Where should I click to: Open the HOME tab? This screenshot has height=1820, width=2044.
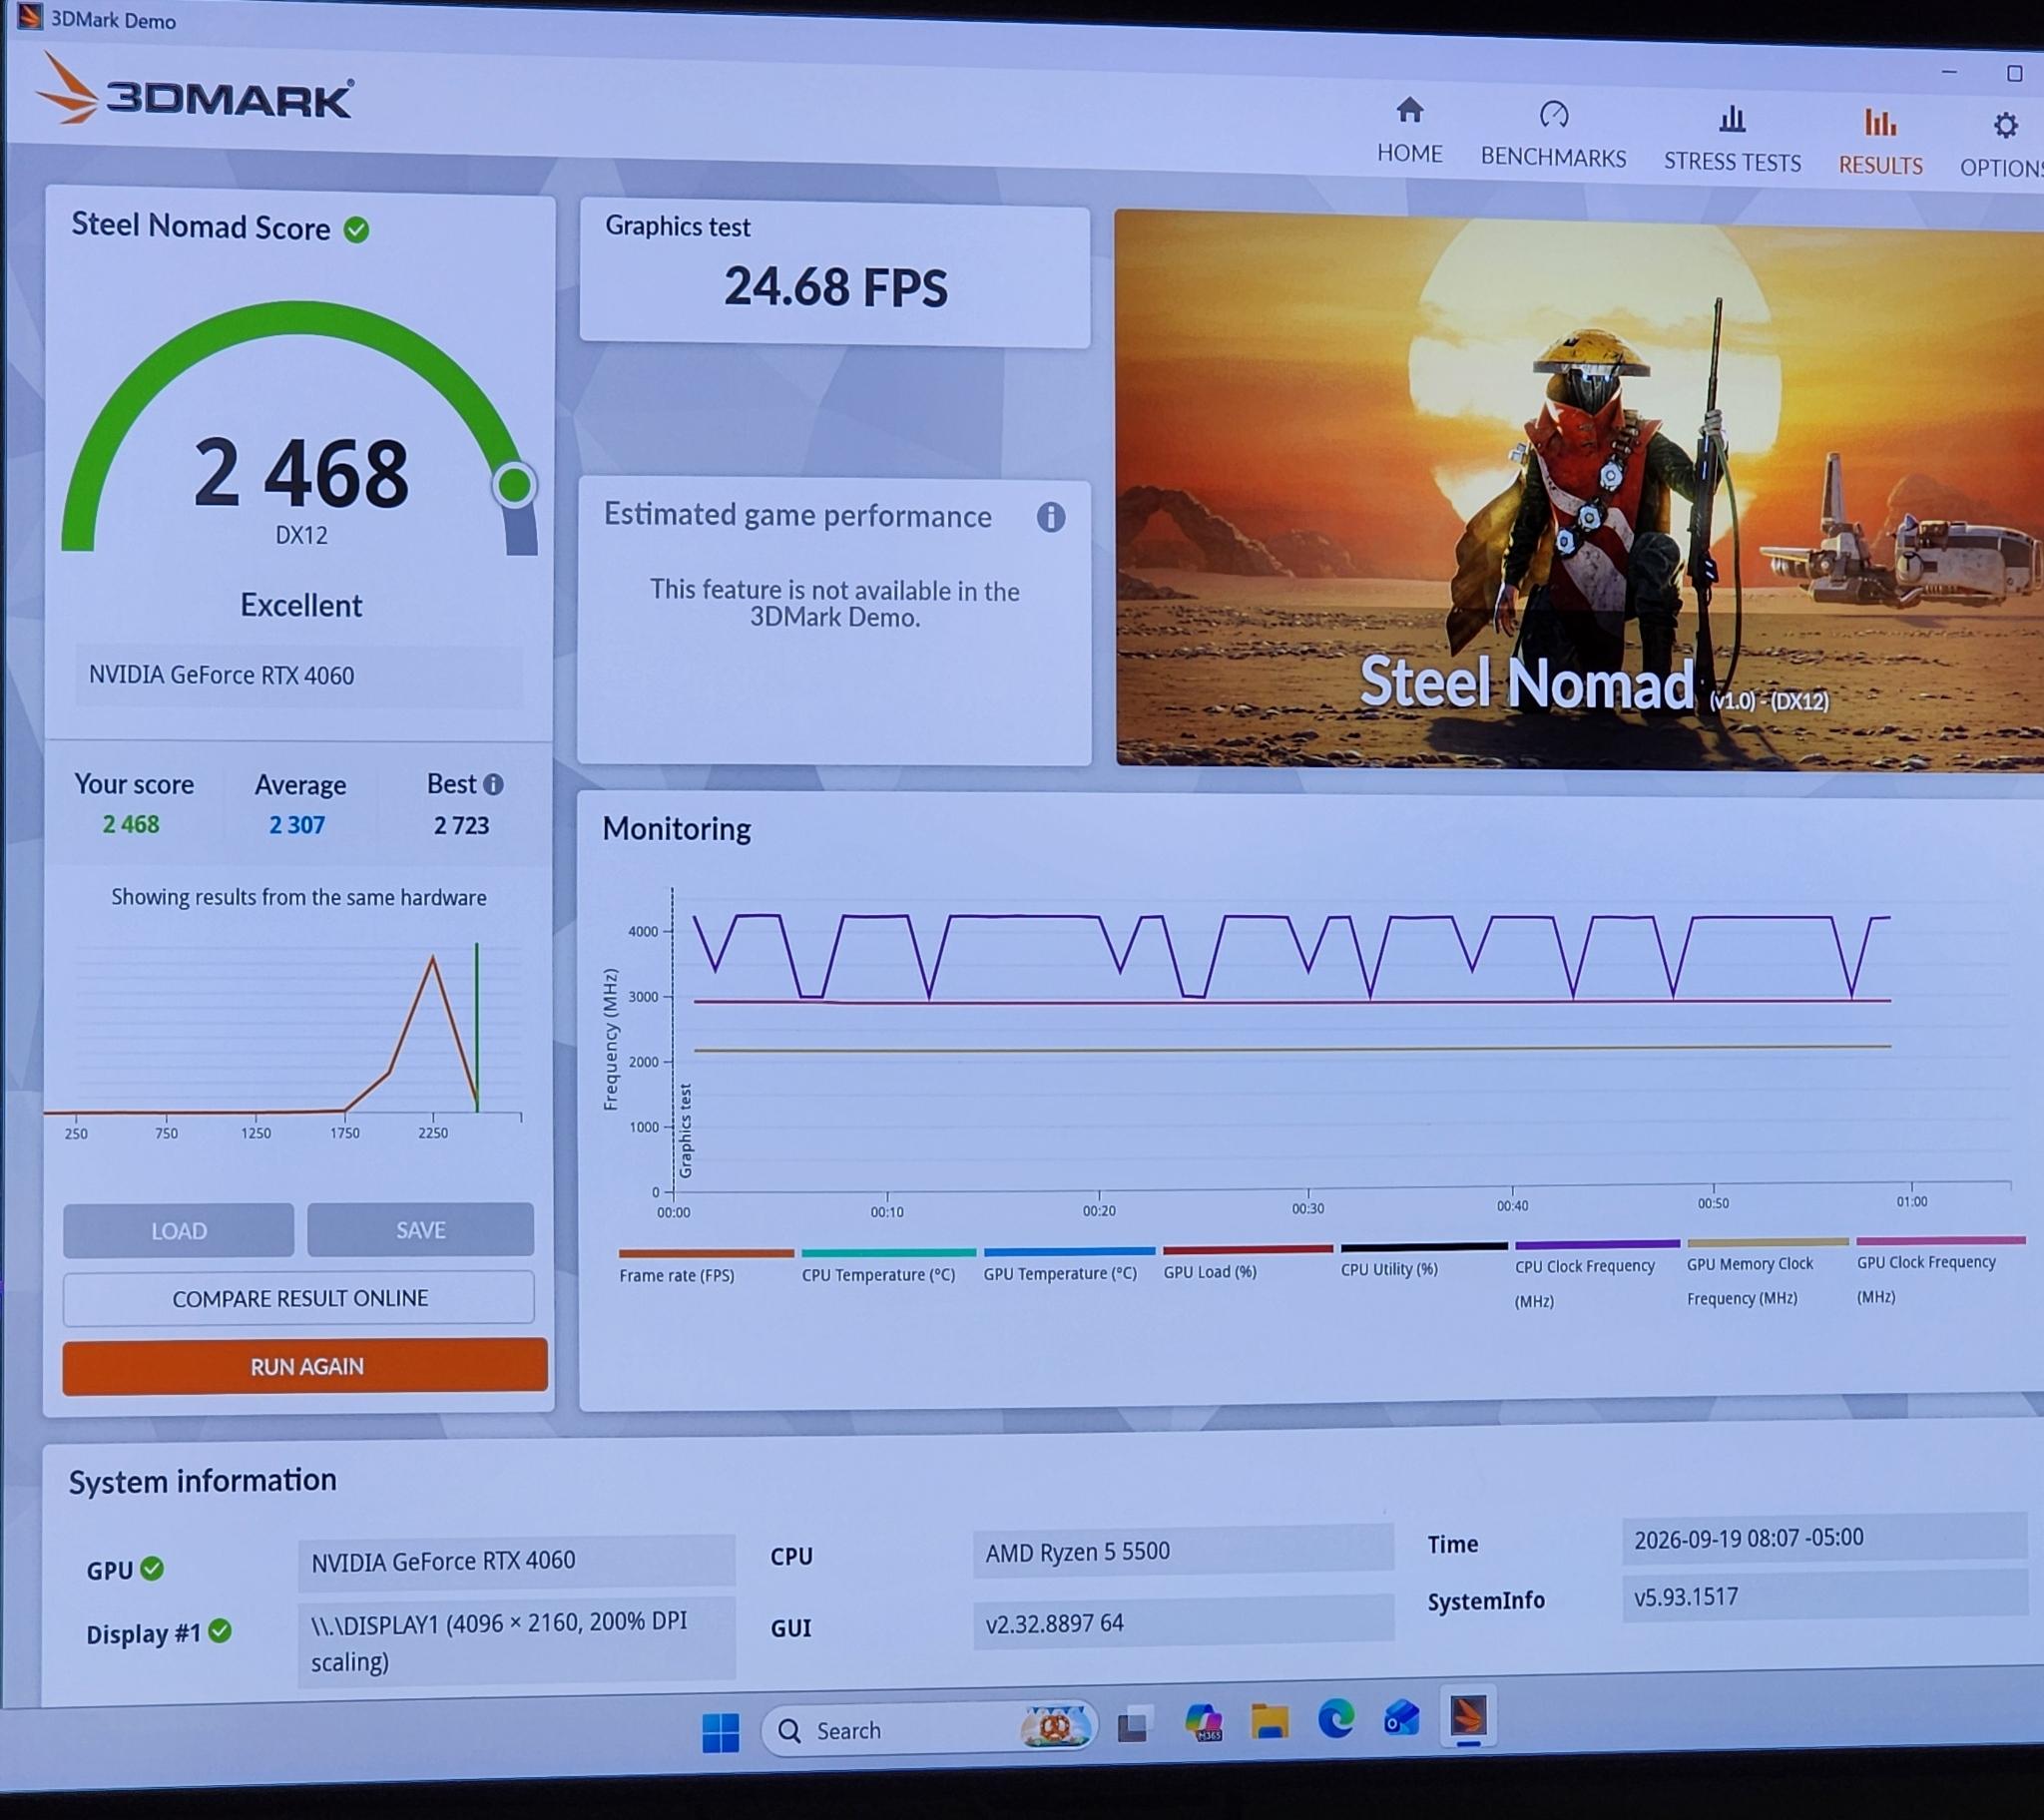1409,130
